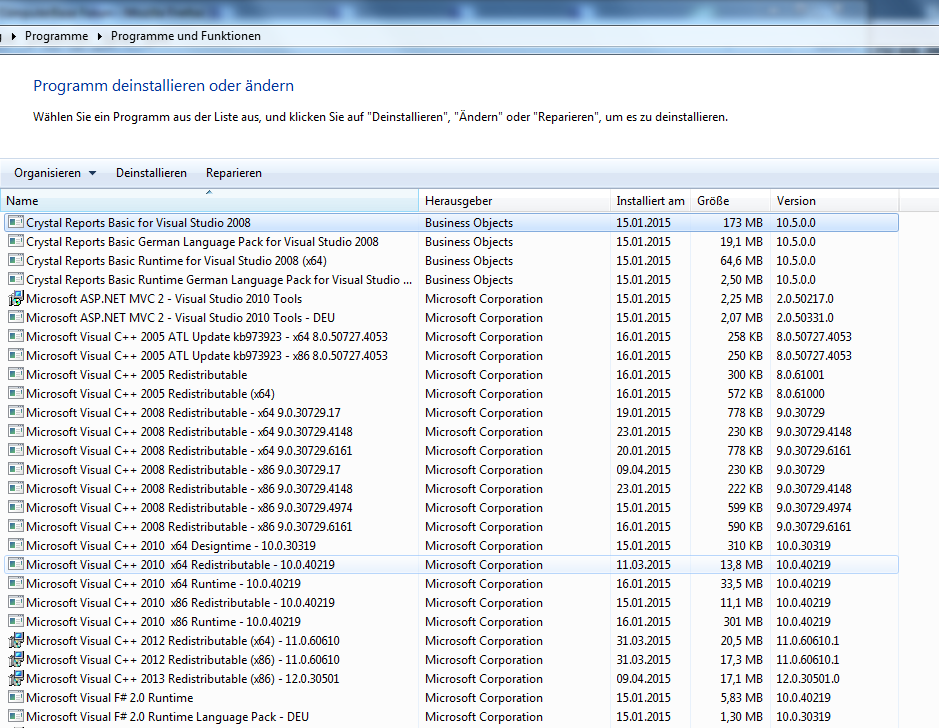
Task: Click icon of Visual C++ 2010 x86 Redistributable
Action: (x=16, y=602)
